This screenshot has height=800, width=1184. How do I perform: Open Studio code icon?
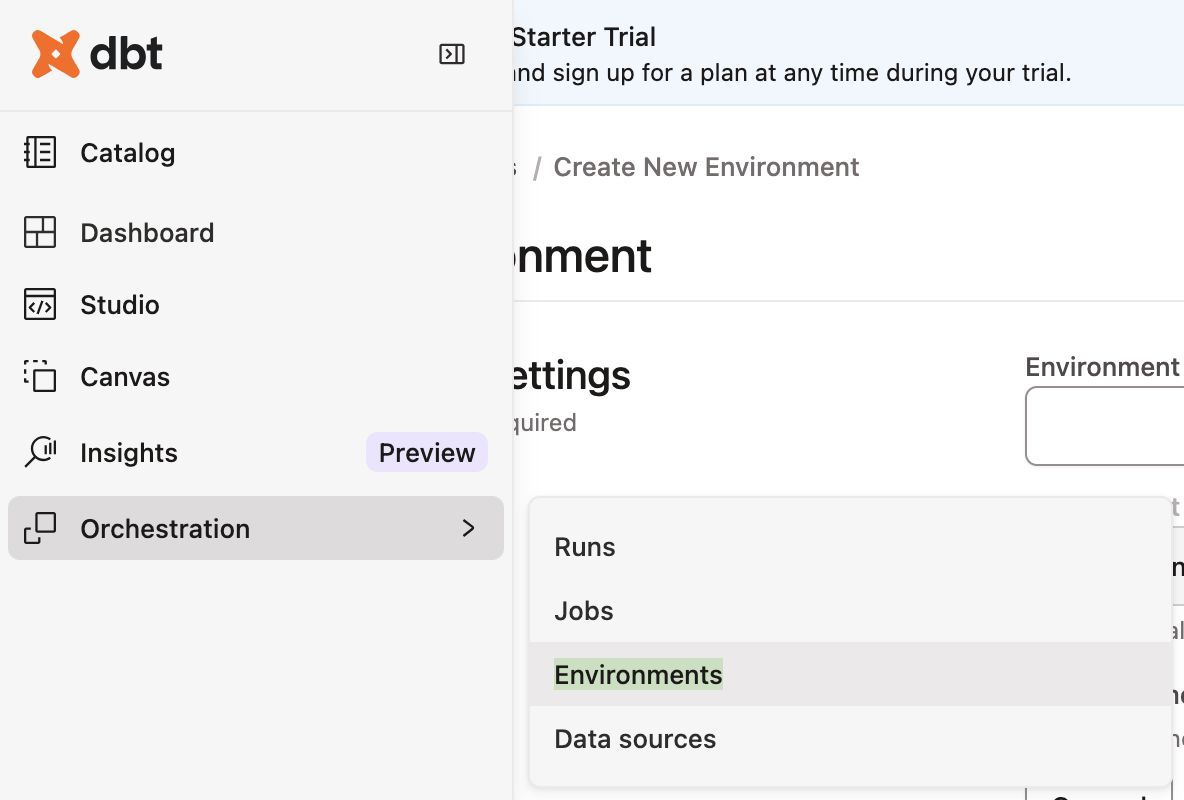pyautogui.click(x=40, y=305)
